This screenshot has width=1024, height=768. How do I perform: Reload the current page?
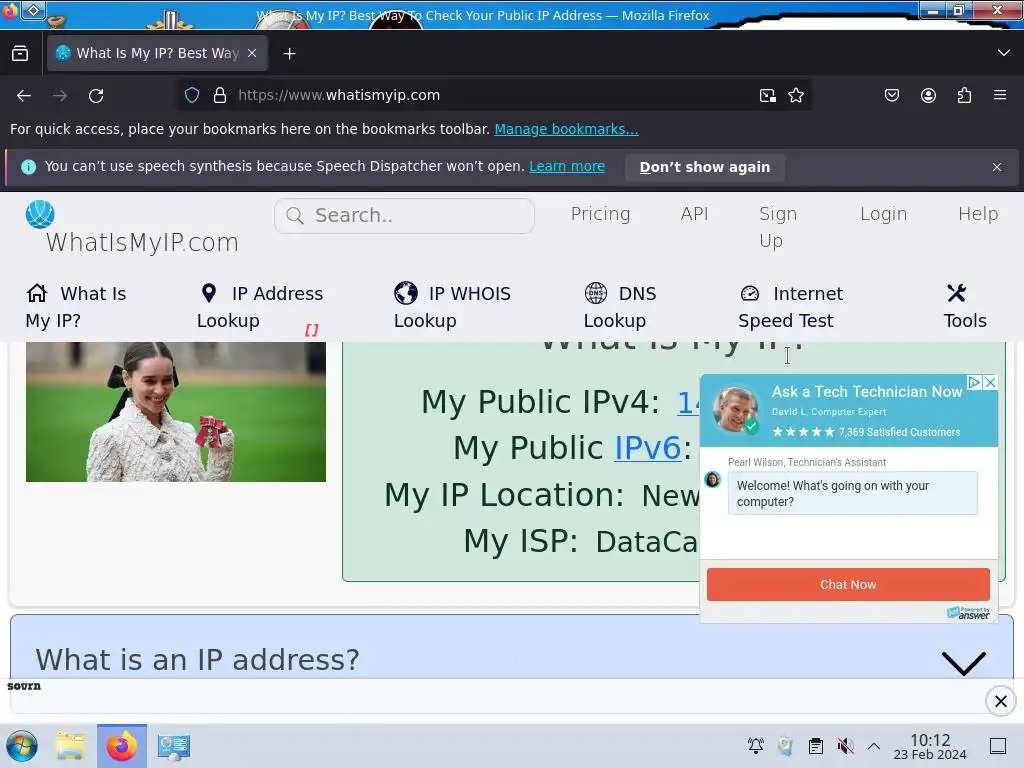tap(96, 96)
